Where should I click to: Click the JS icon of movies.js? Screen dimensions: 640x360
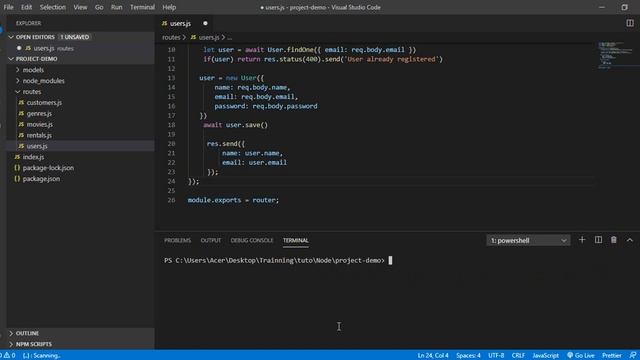tap(21, 124)
